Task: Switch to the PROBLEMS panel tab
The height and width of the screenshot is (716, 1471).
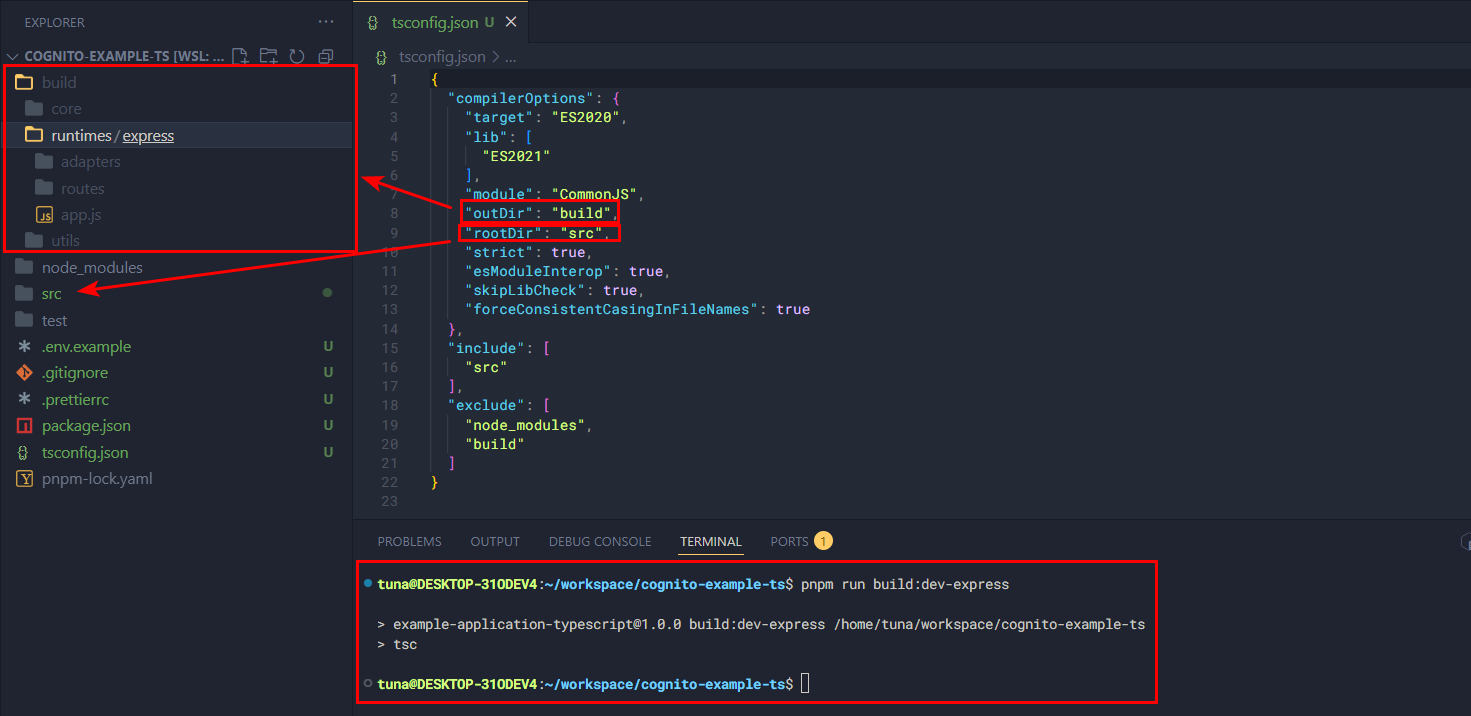Action: point(409,541)
